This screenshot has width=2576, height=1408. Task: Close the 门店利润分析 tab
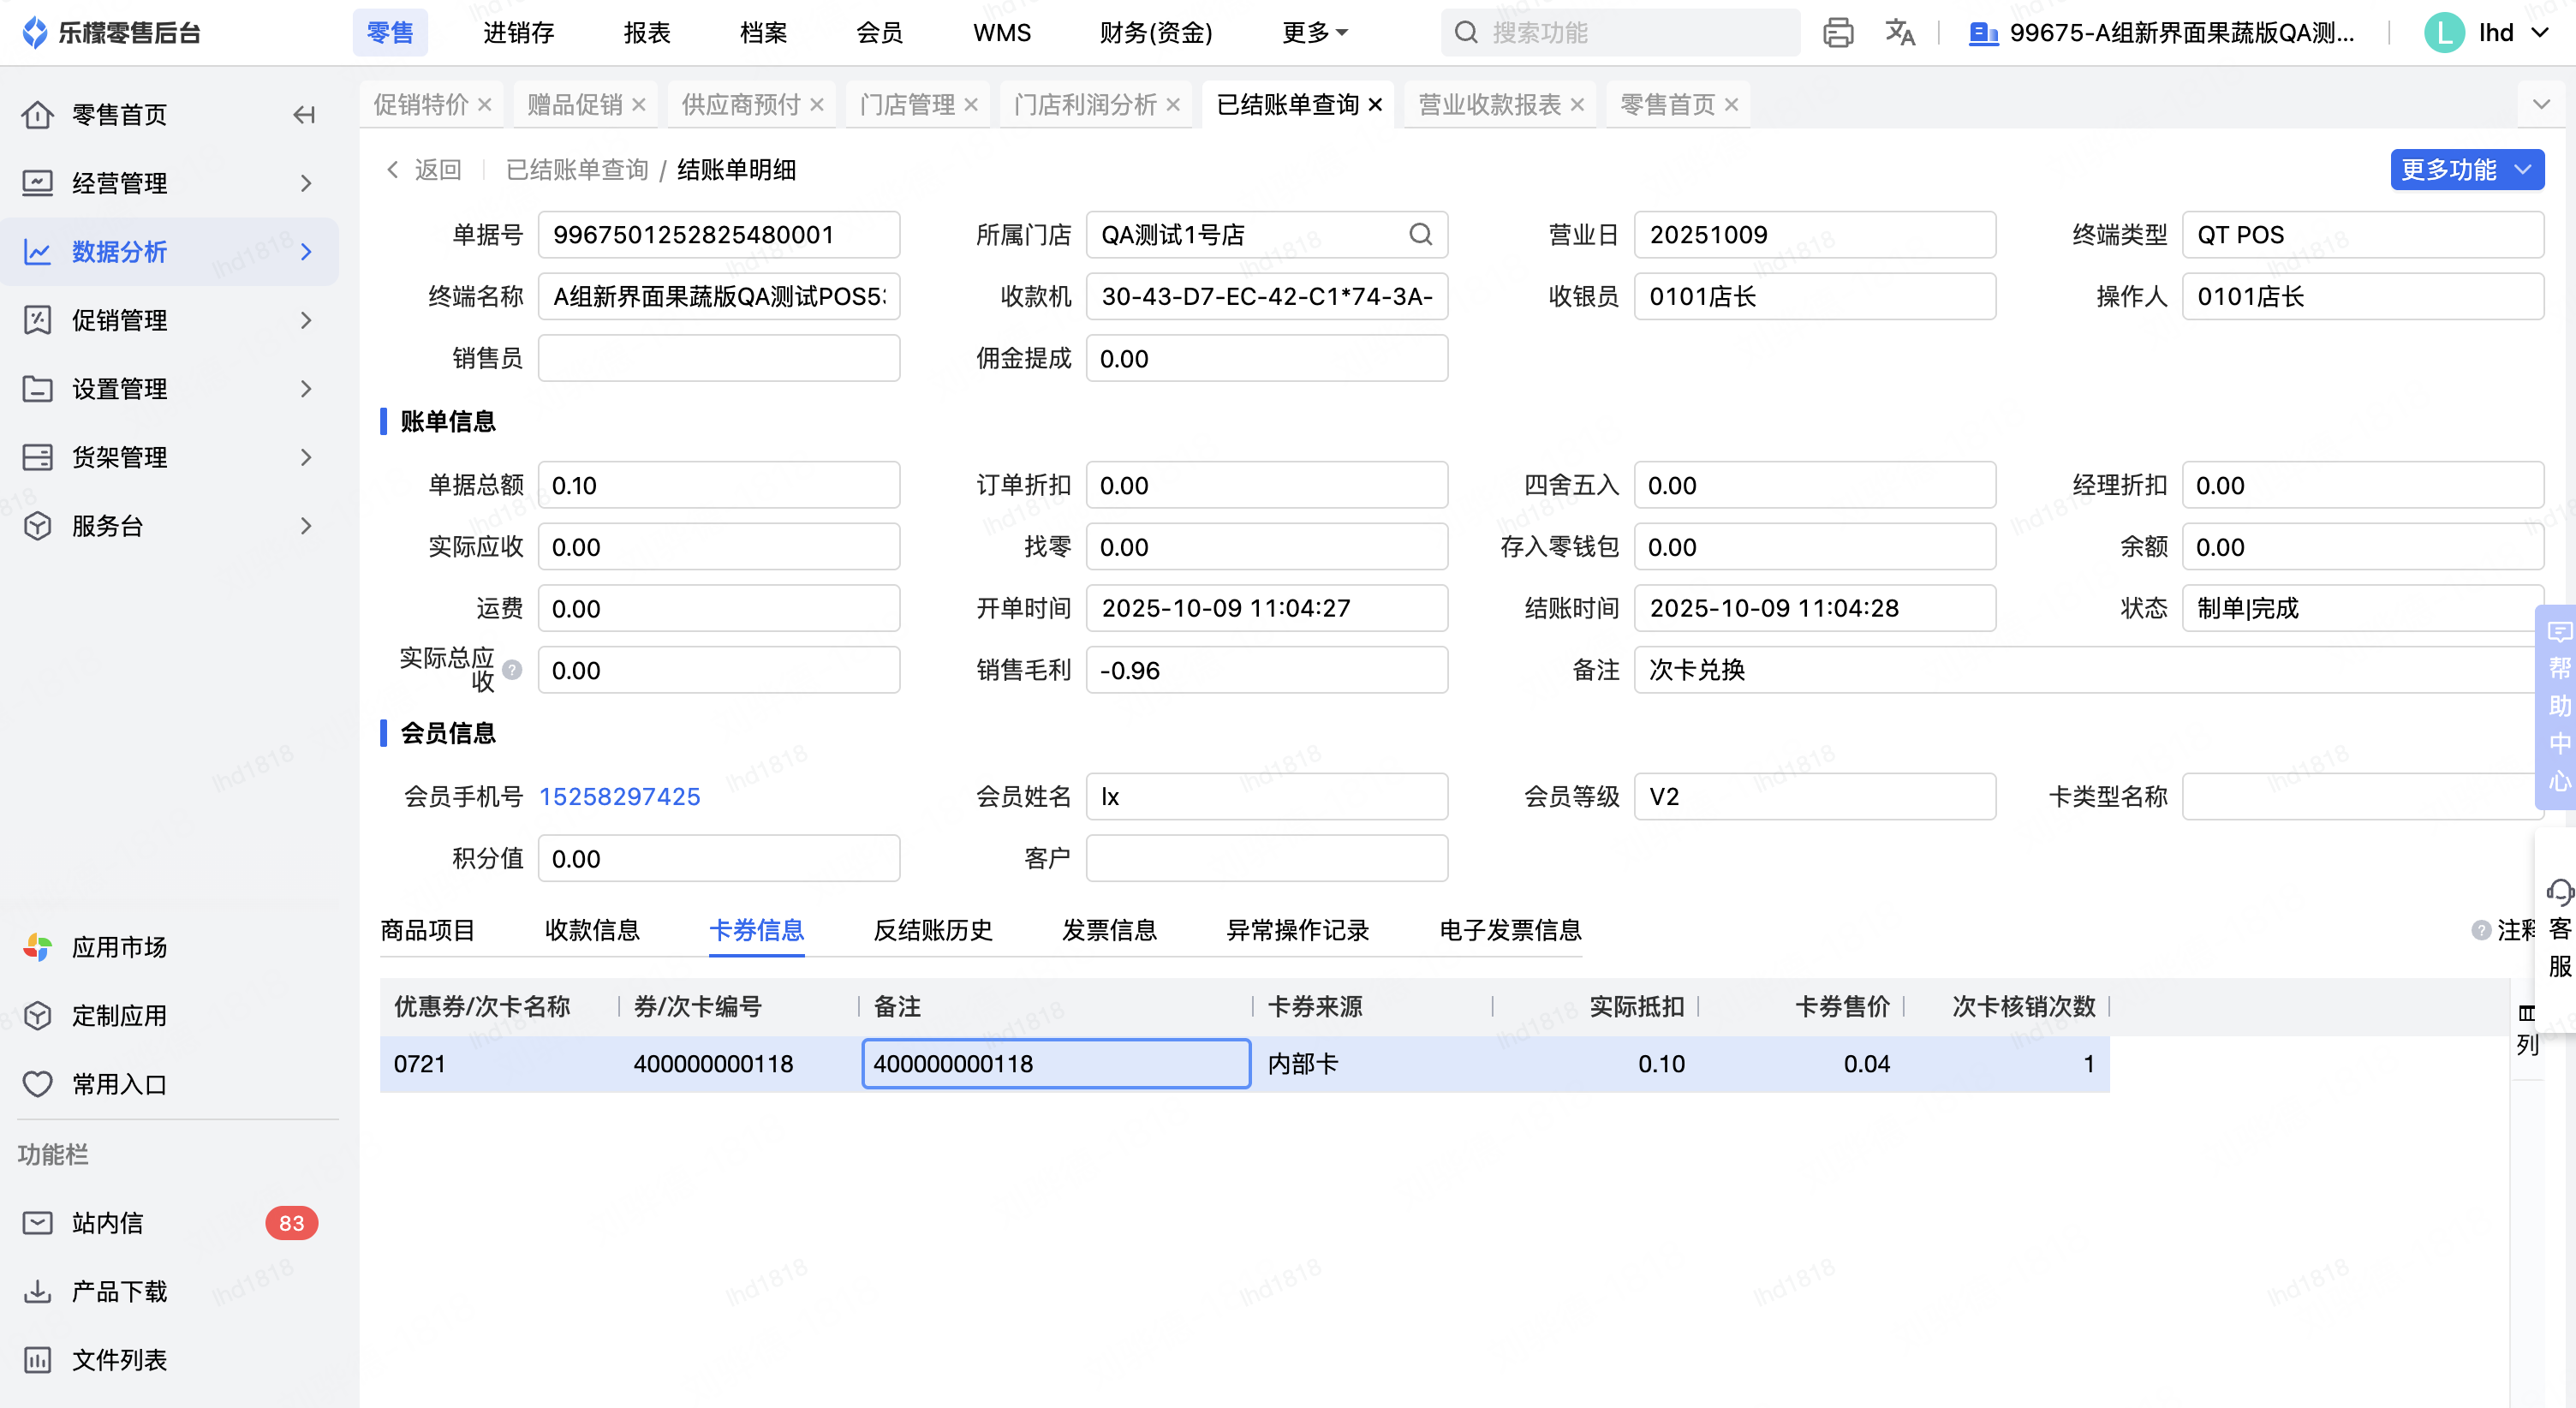pyautogui.click(x=1174, y=105)
